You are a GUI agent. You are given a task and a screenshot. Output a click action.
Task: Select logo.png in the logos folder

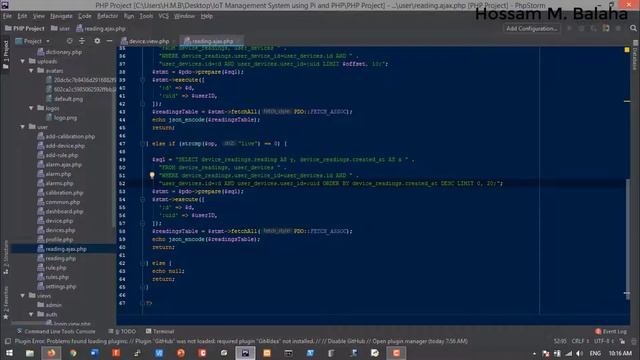tap(61, 118)
